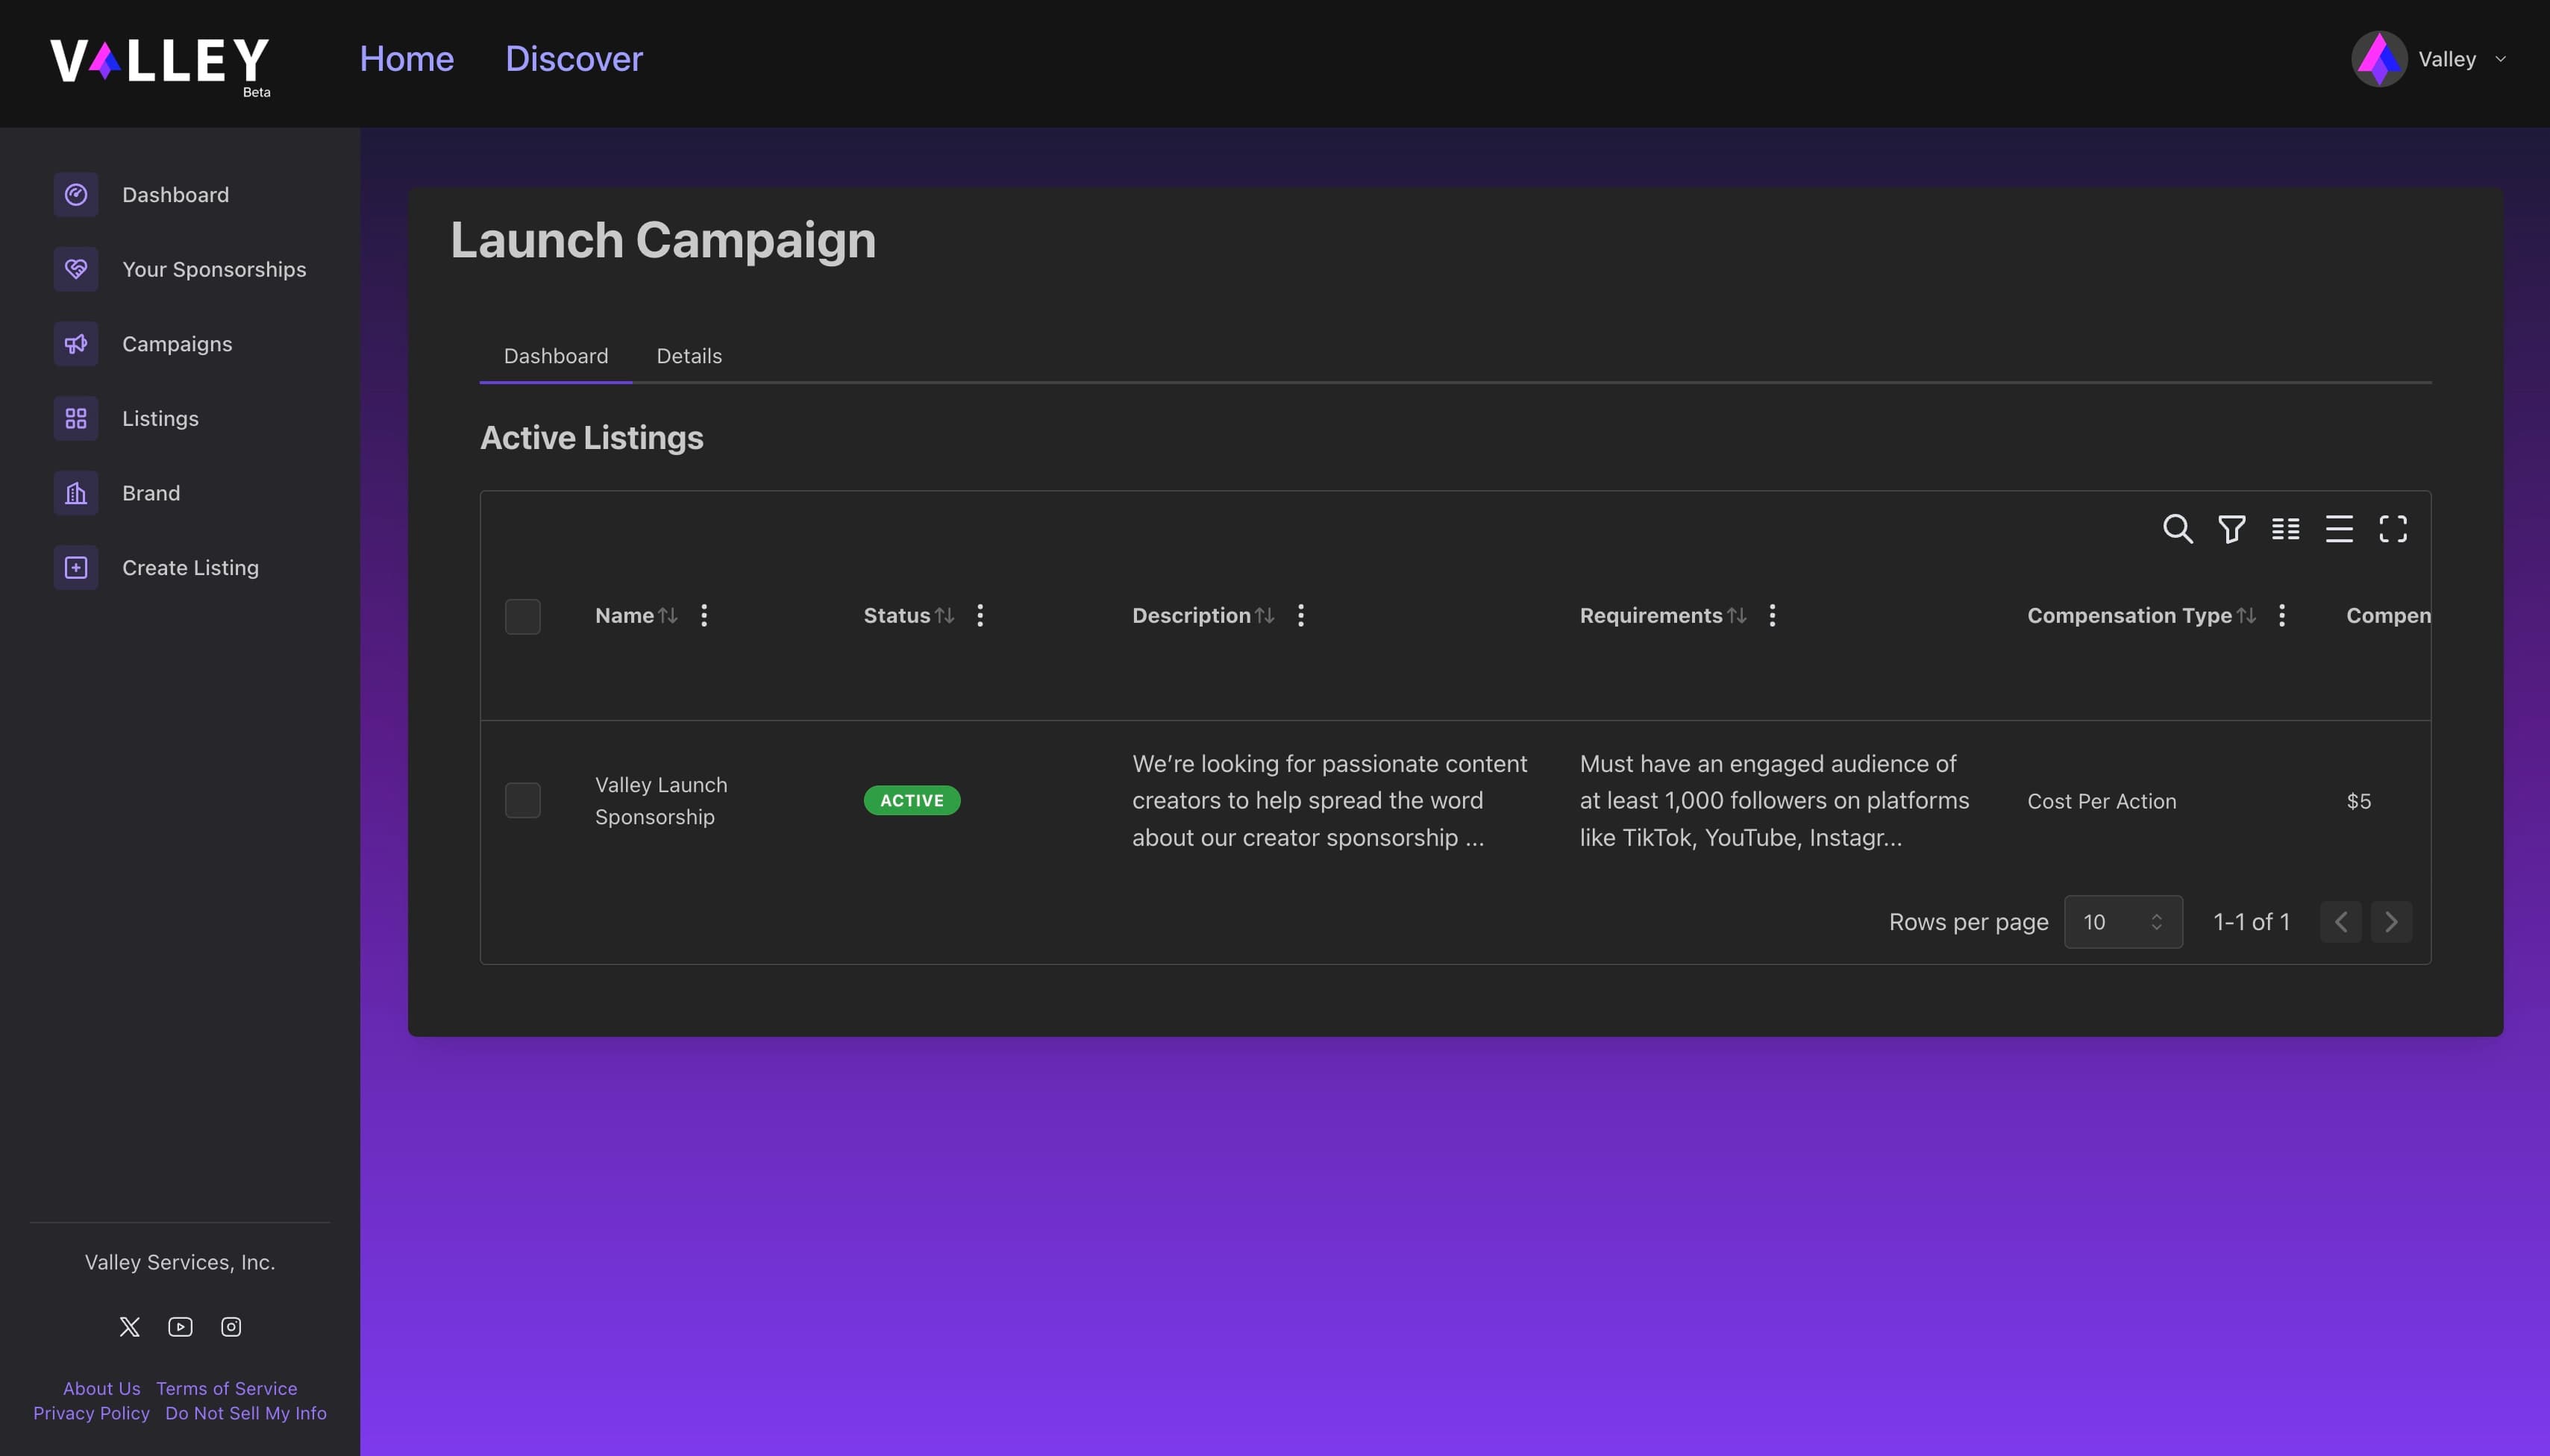This screenshot has height=1456, width=2550.
Task: Open Listings in the sidebar
Action: tap(160, 418)
